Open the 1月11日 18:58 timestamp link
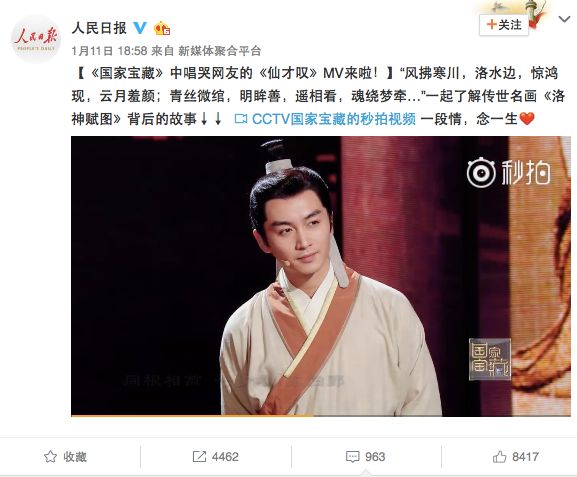Image resolution: width=577 pixels, height=477 pixels. click(109, 51)
